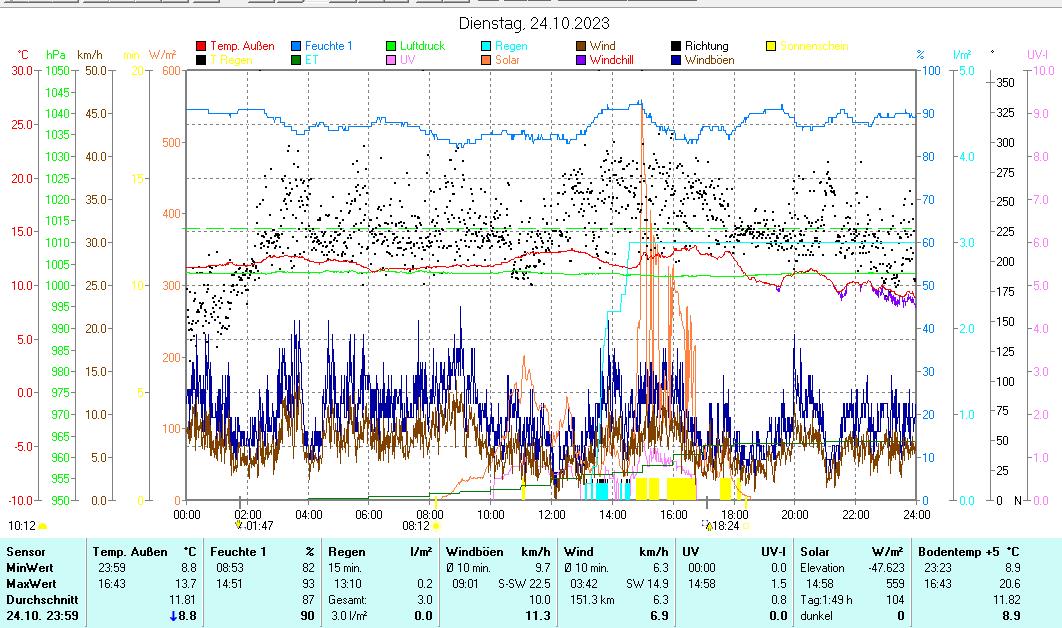Click the Bodentemp max value 20.6

pyautogui.click(x=1009, y=584)
